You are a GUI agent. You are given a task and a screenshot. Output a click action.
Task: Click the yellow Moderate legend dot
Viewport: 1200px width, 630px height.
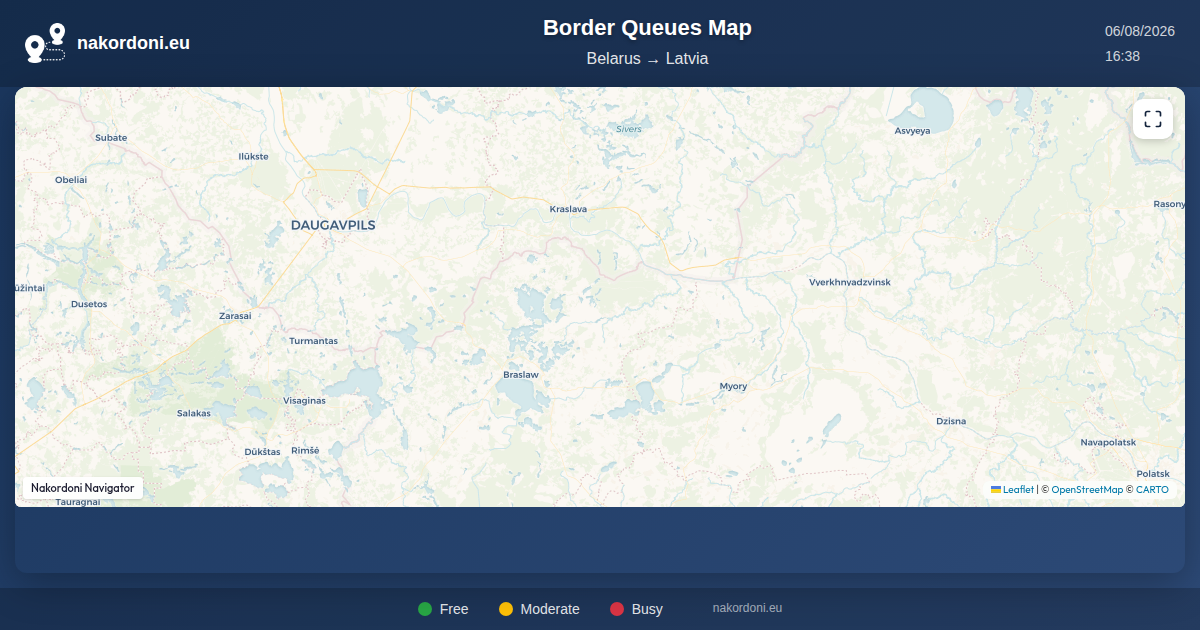(x=506, y=609)
